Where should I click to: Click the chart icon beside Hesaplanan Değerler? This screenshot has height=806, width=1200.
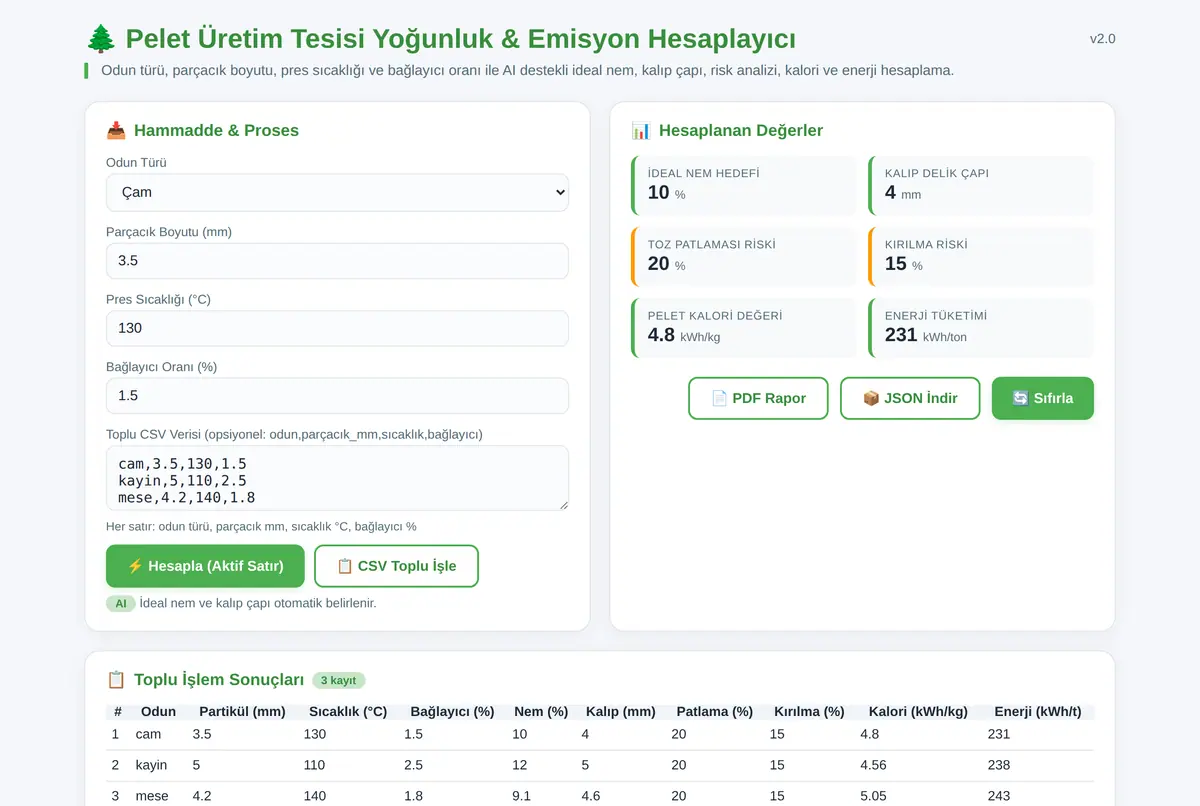641,130
